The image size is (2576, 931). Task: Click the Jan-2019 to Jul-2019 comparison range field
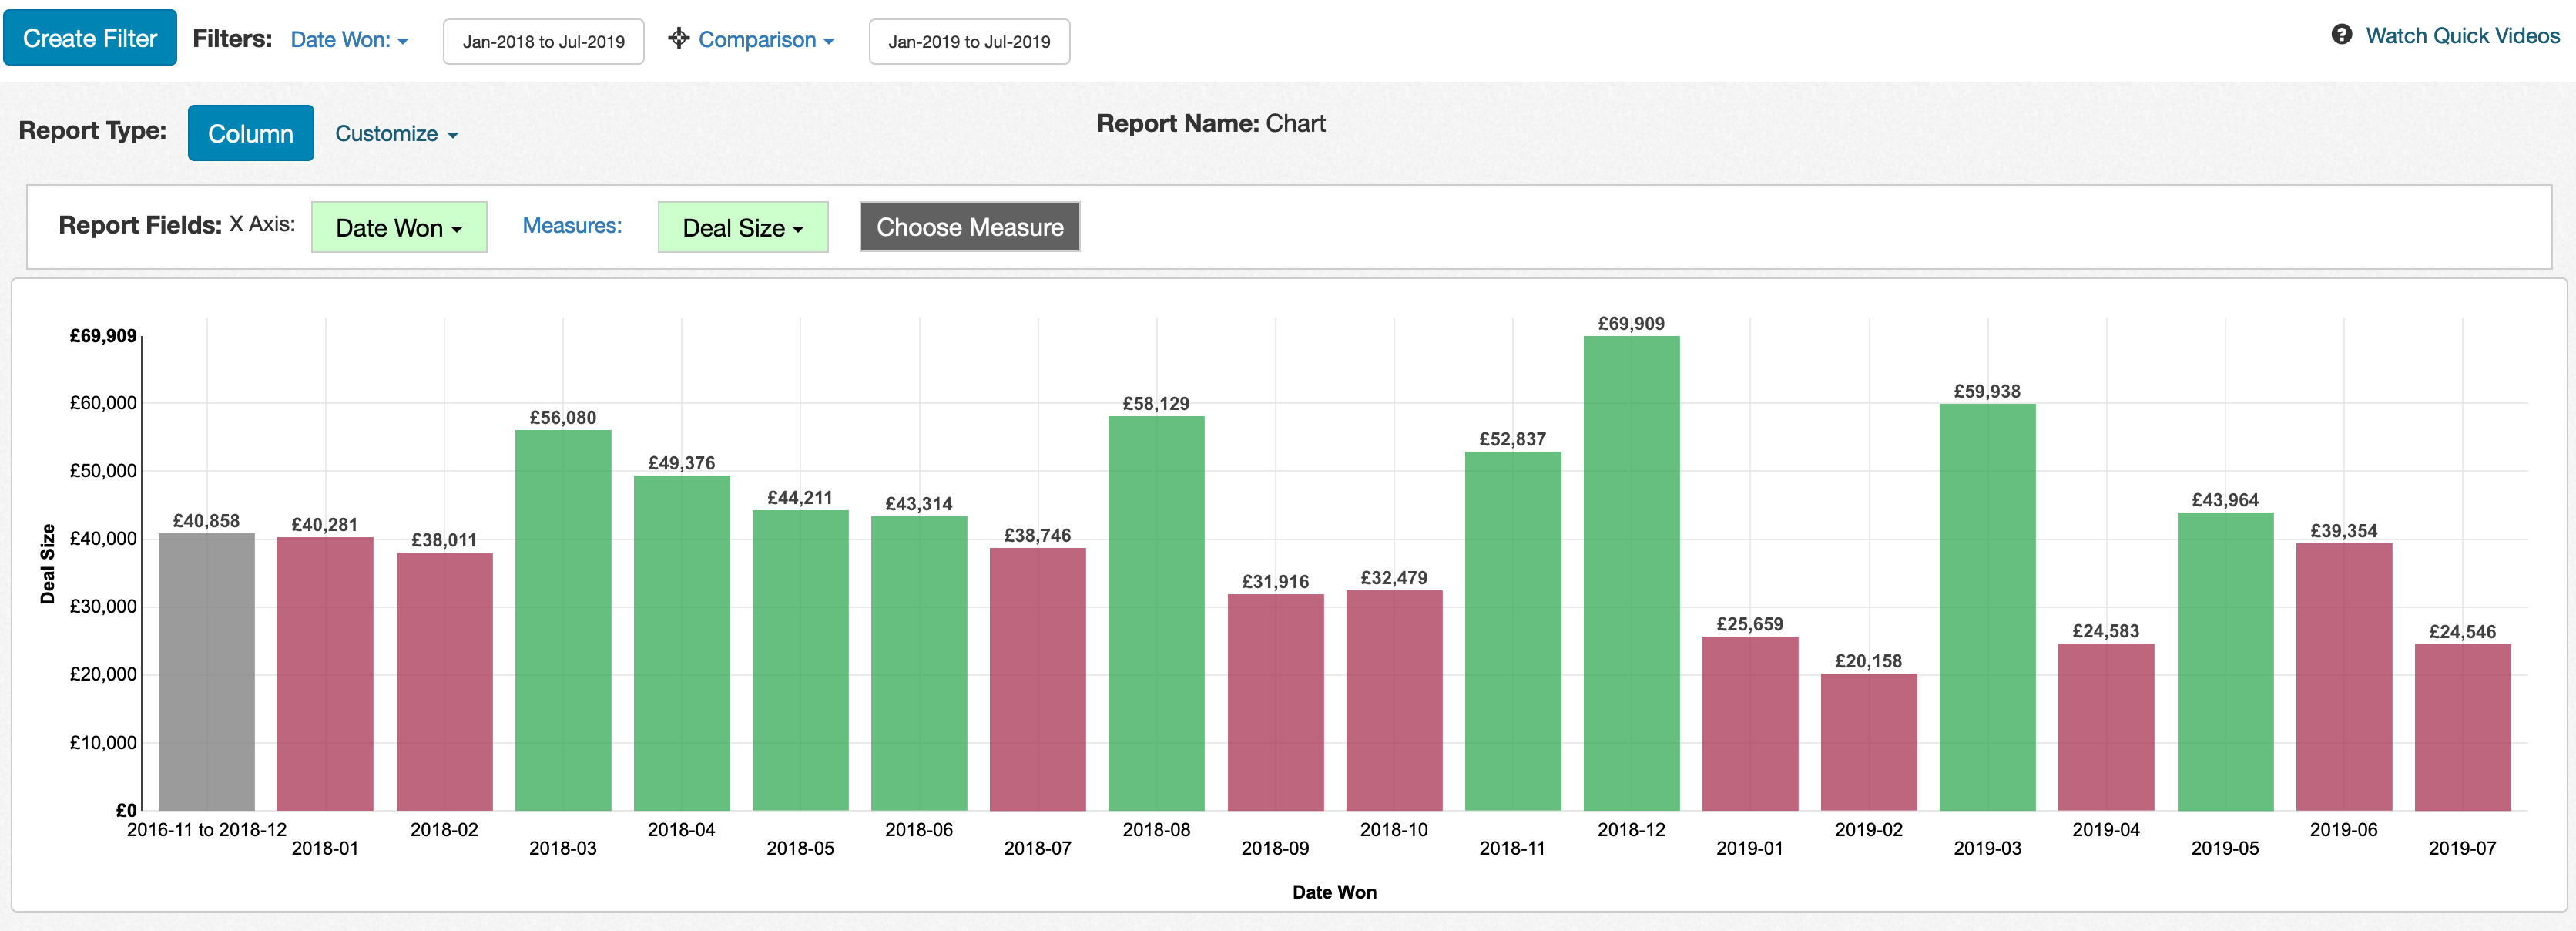point(969,42)
